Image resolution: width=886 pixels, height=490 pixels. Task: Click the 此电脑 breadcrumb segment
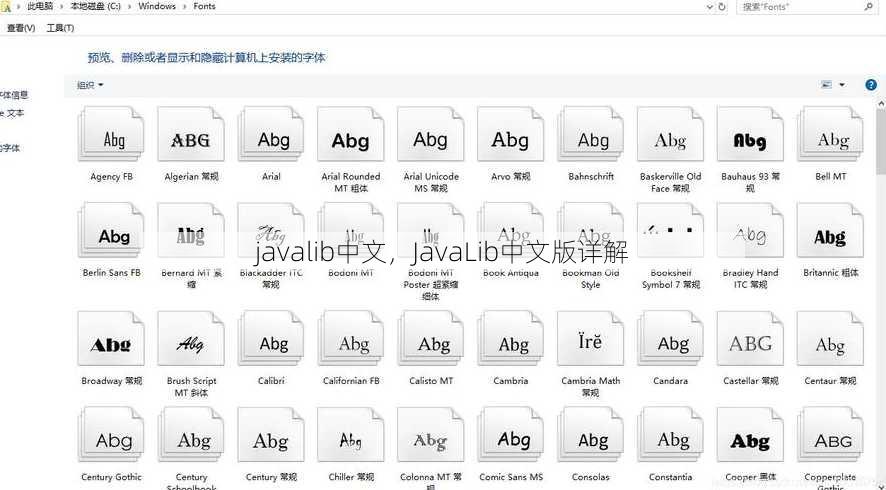click(x=40, y=6)
